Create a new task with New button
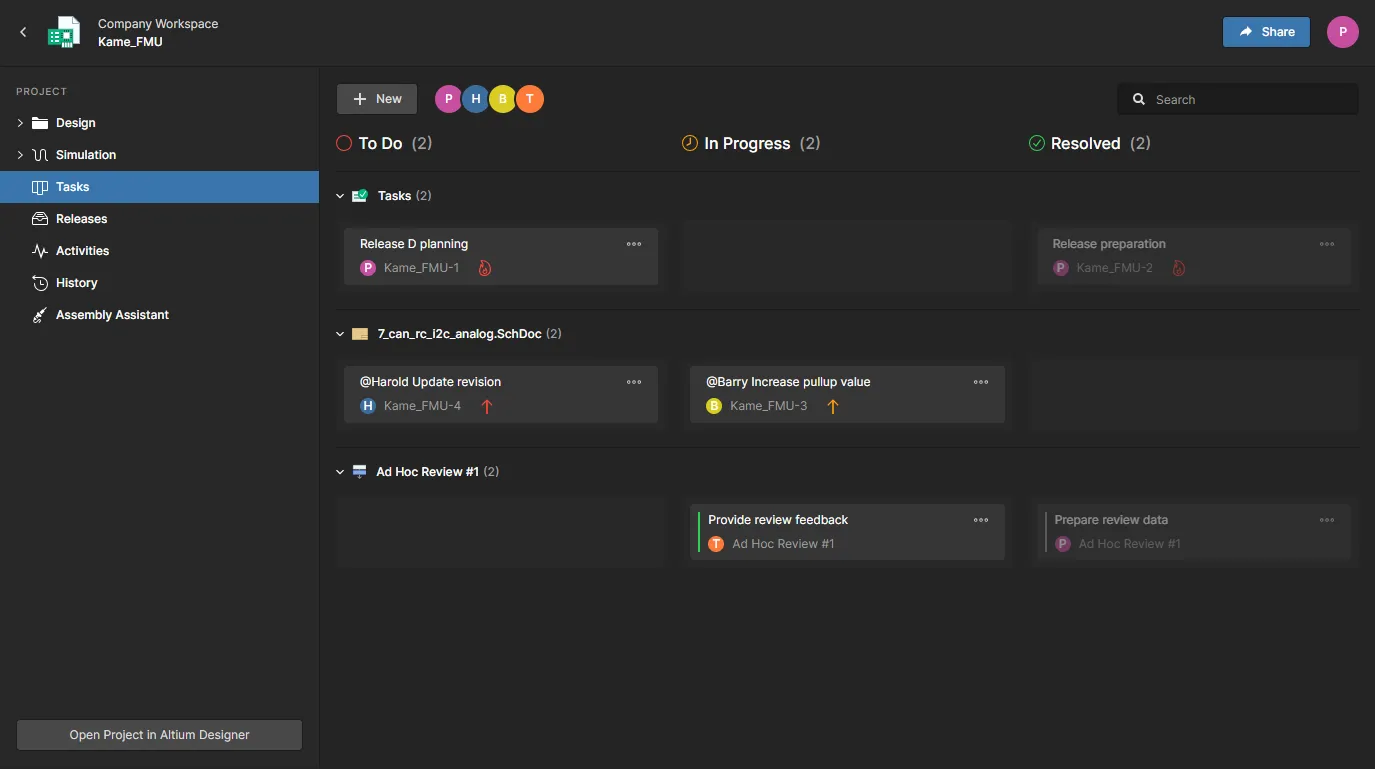Image resolution: width=1375 pixels, height=769 pixels. (377, 99)
